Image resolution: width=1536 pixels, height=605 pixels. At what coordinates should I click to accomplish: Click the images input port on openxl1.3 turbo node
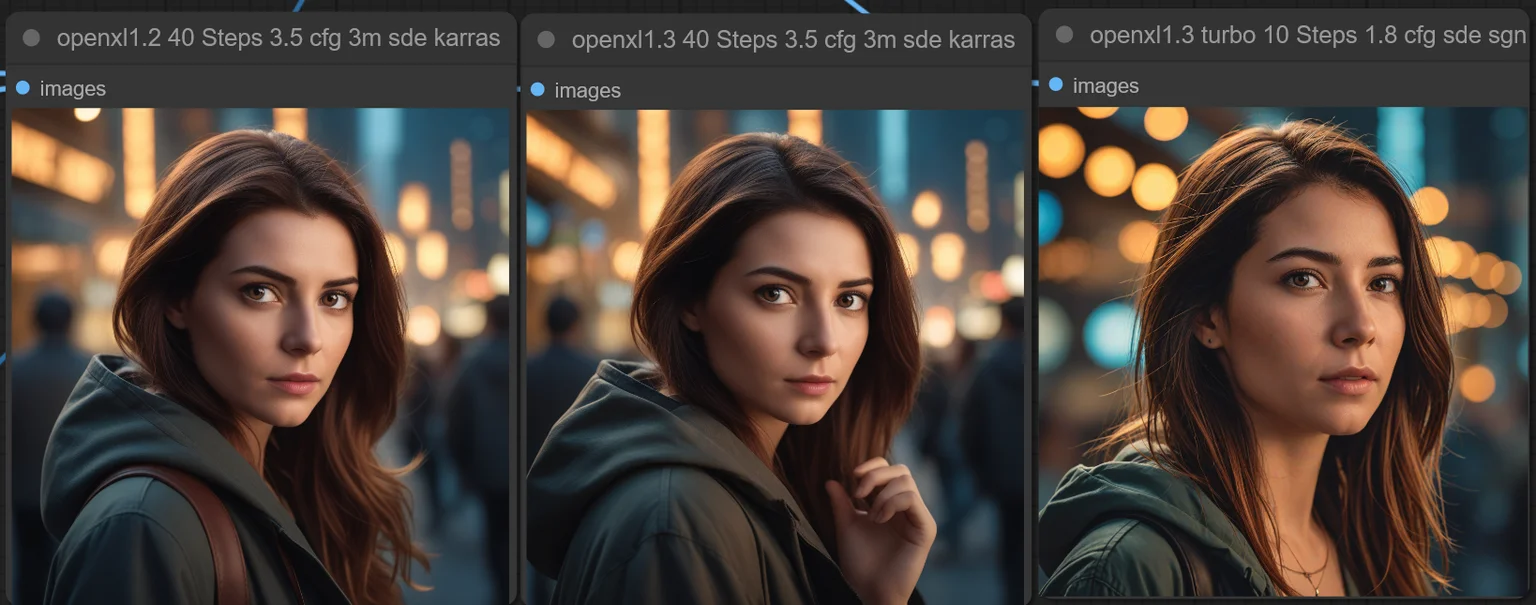(x=1056, y=85)
